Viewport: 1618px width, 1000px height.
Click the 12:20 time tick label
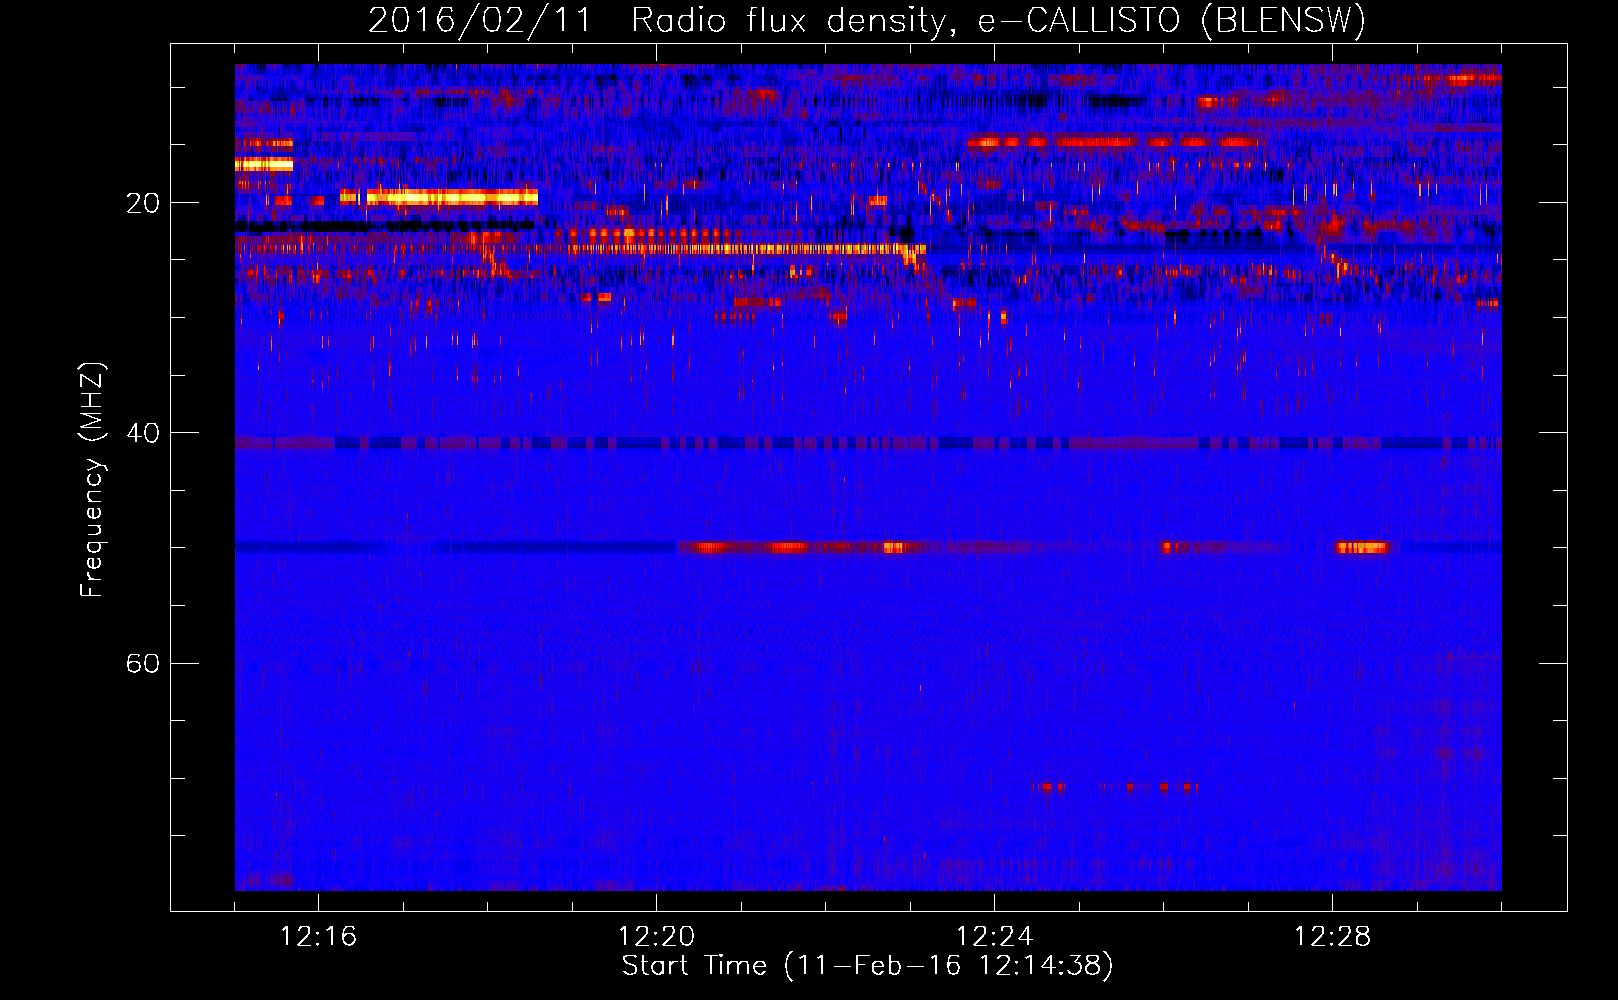click(656, 937)
